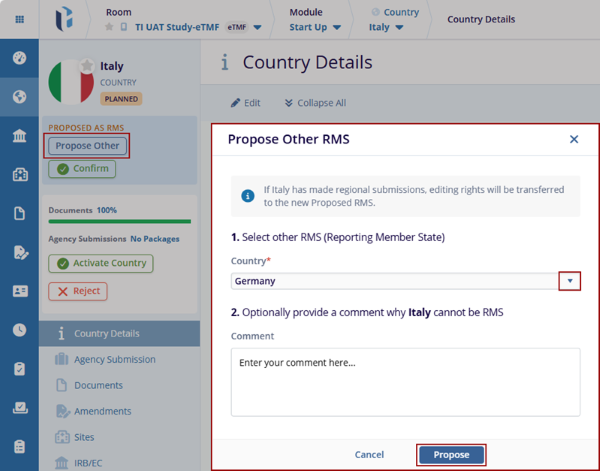Click the ID card contacts icon in sidebar
This screenshot has width=600, height=471.
click(x=19, y=291)
